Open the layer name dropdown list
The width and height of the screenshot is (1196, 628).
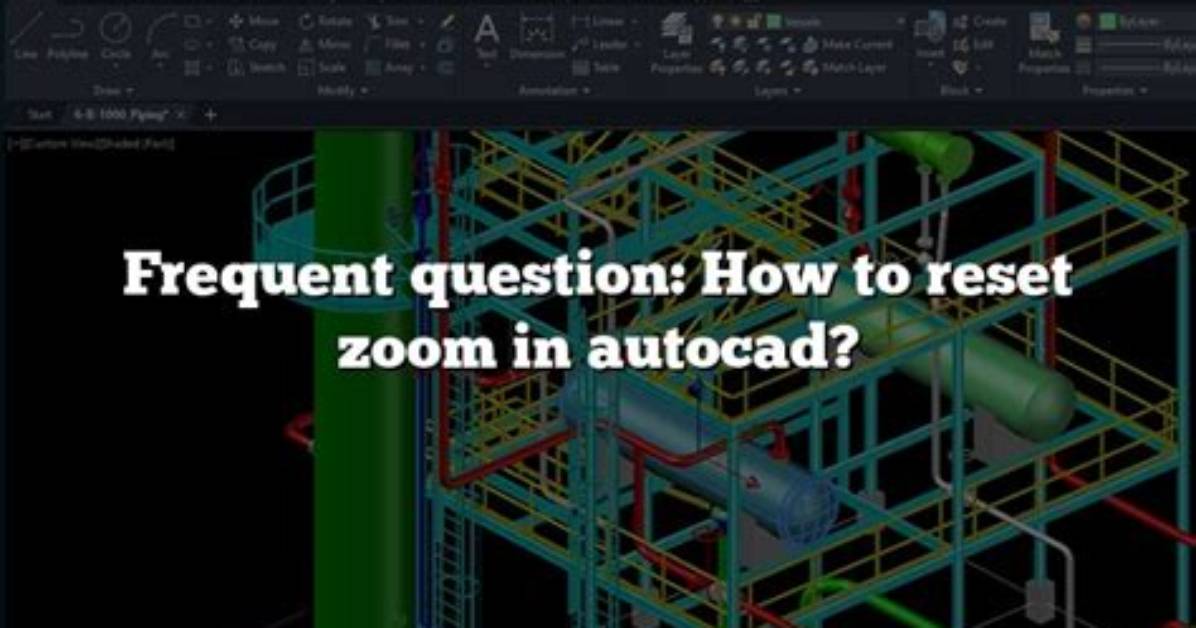901,22
